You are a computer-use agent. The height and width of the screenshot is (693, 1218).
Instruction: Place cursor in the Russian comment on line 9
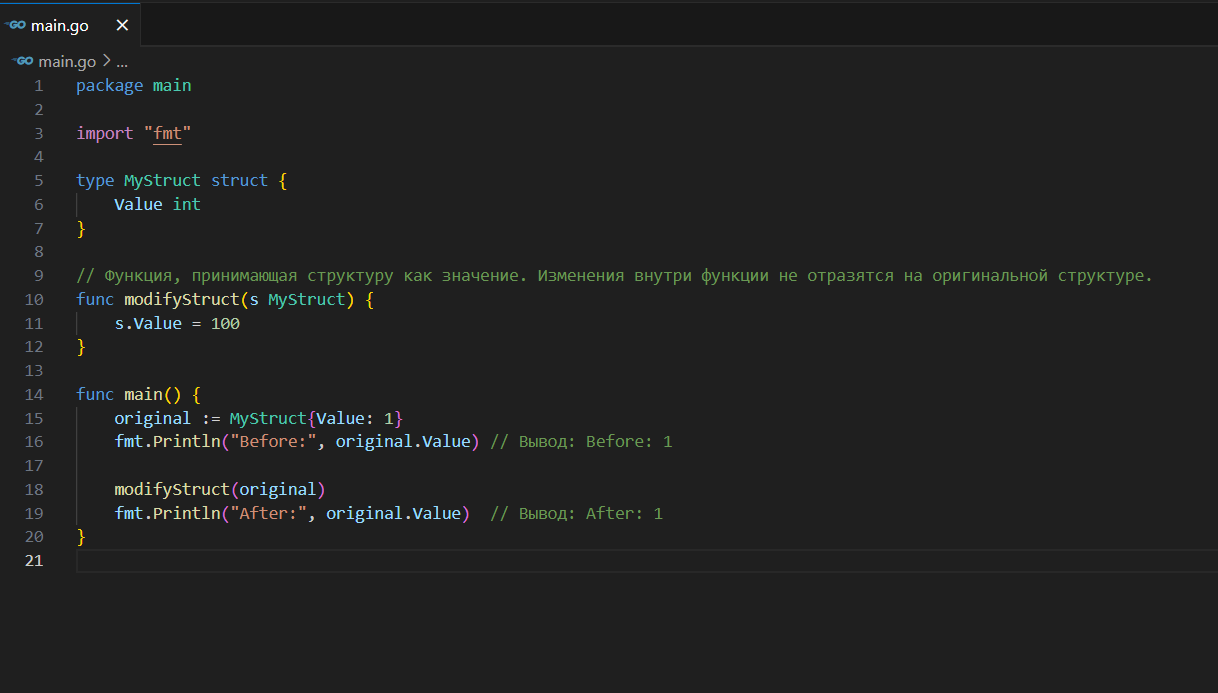[x=600, y=275]
